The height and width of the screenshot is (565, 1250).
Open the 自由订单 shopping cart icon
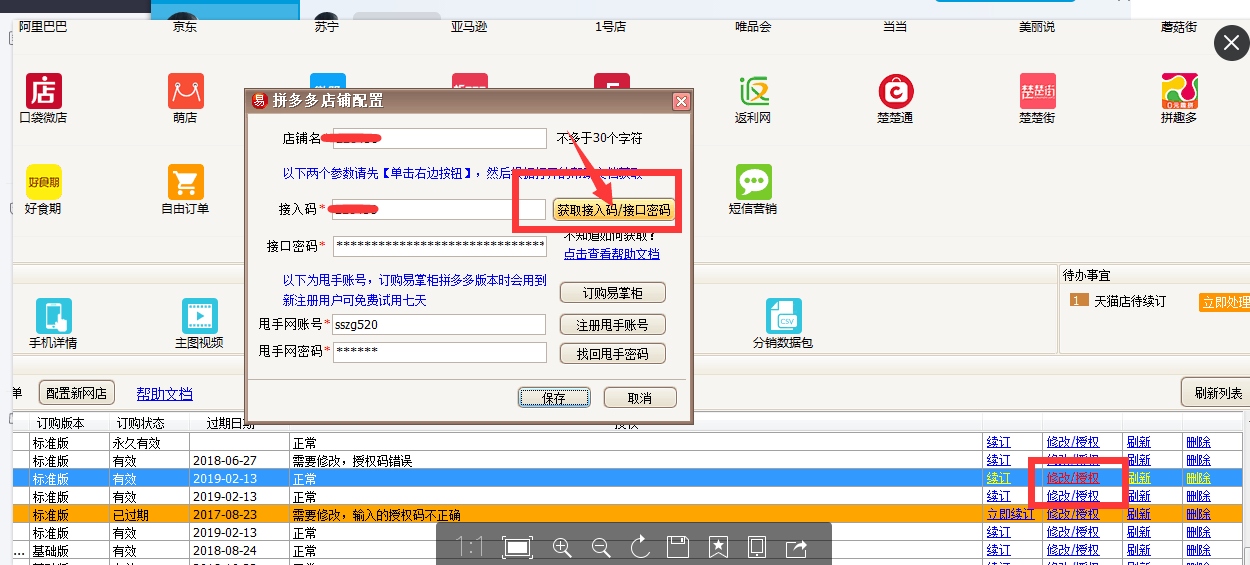tap(186, 182)
